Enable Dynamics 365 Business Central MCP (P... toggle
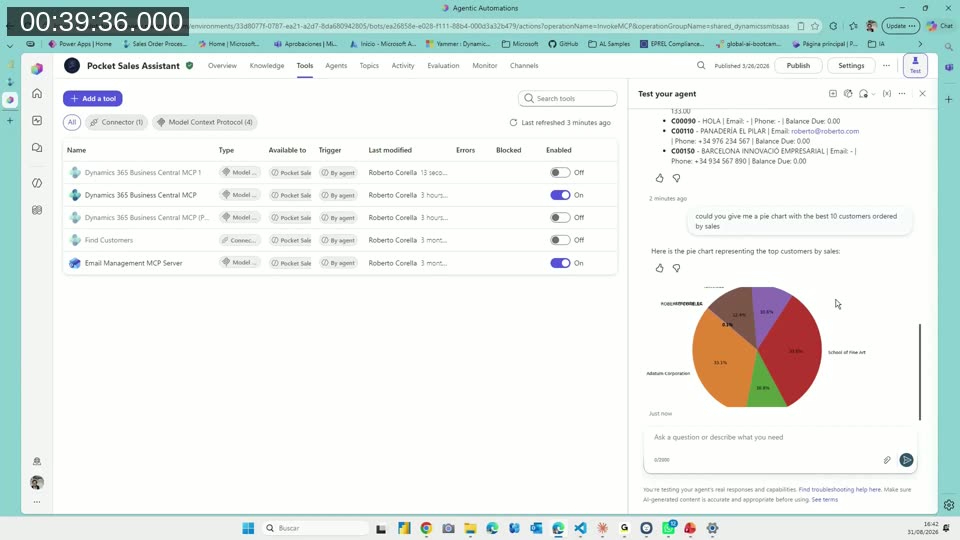Image resolution: width=960 pixels, height=540 pixels. coord(560,217)
